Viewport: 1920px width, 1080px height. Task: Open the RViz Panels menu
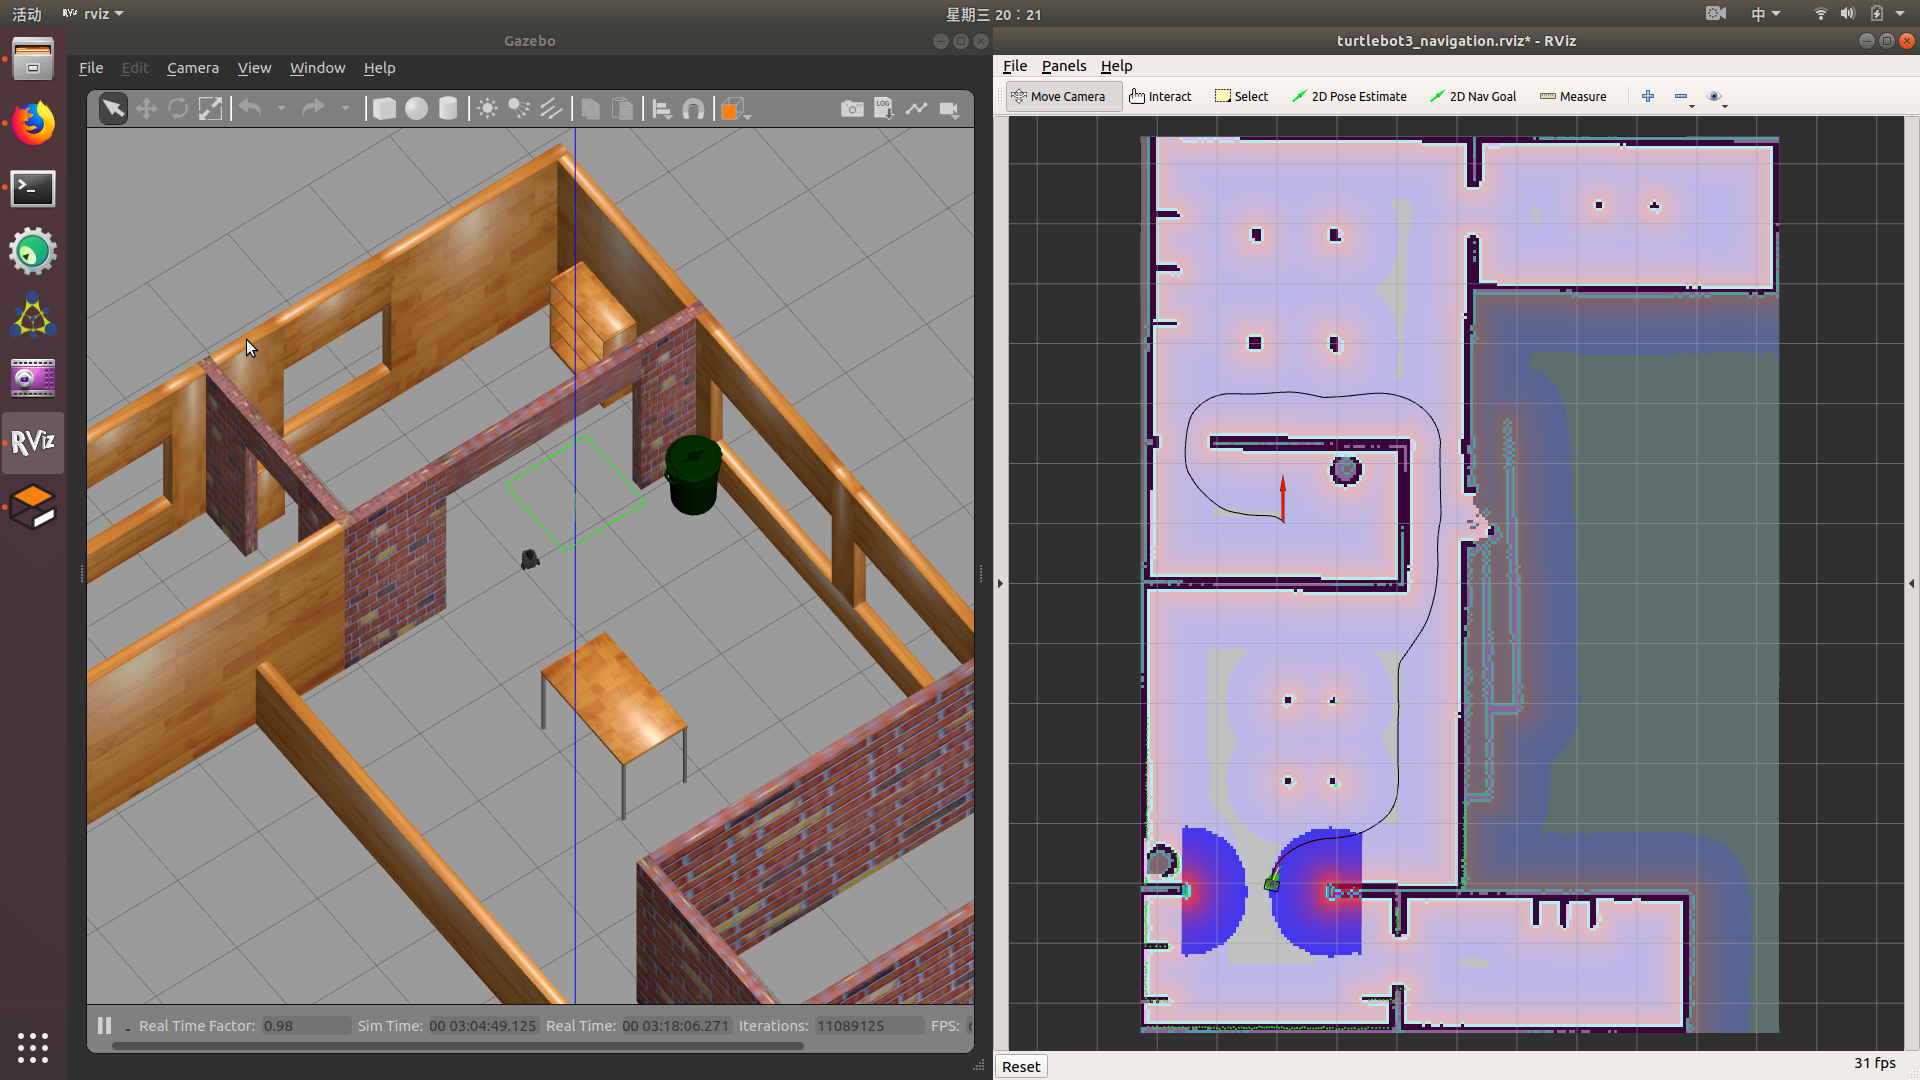(1063, 66)
